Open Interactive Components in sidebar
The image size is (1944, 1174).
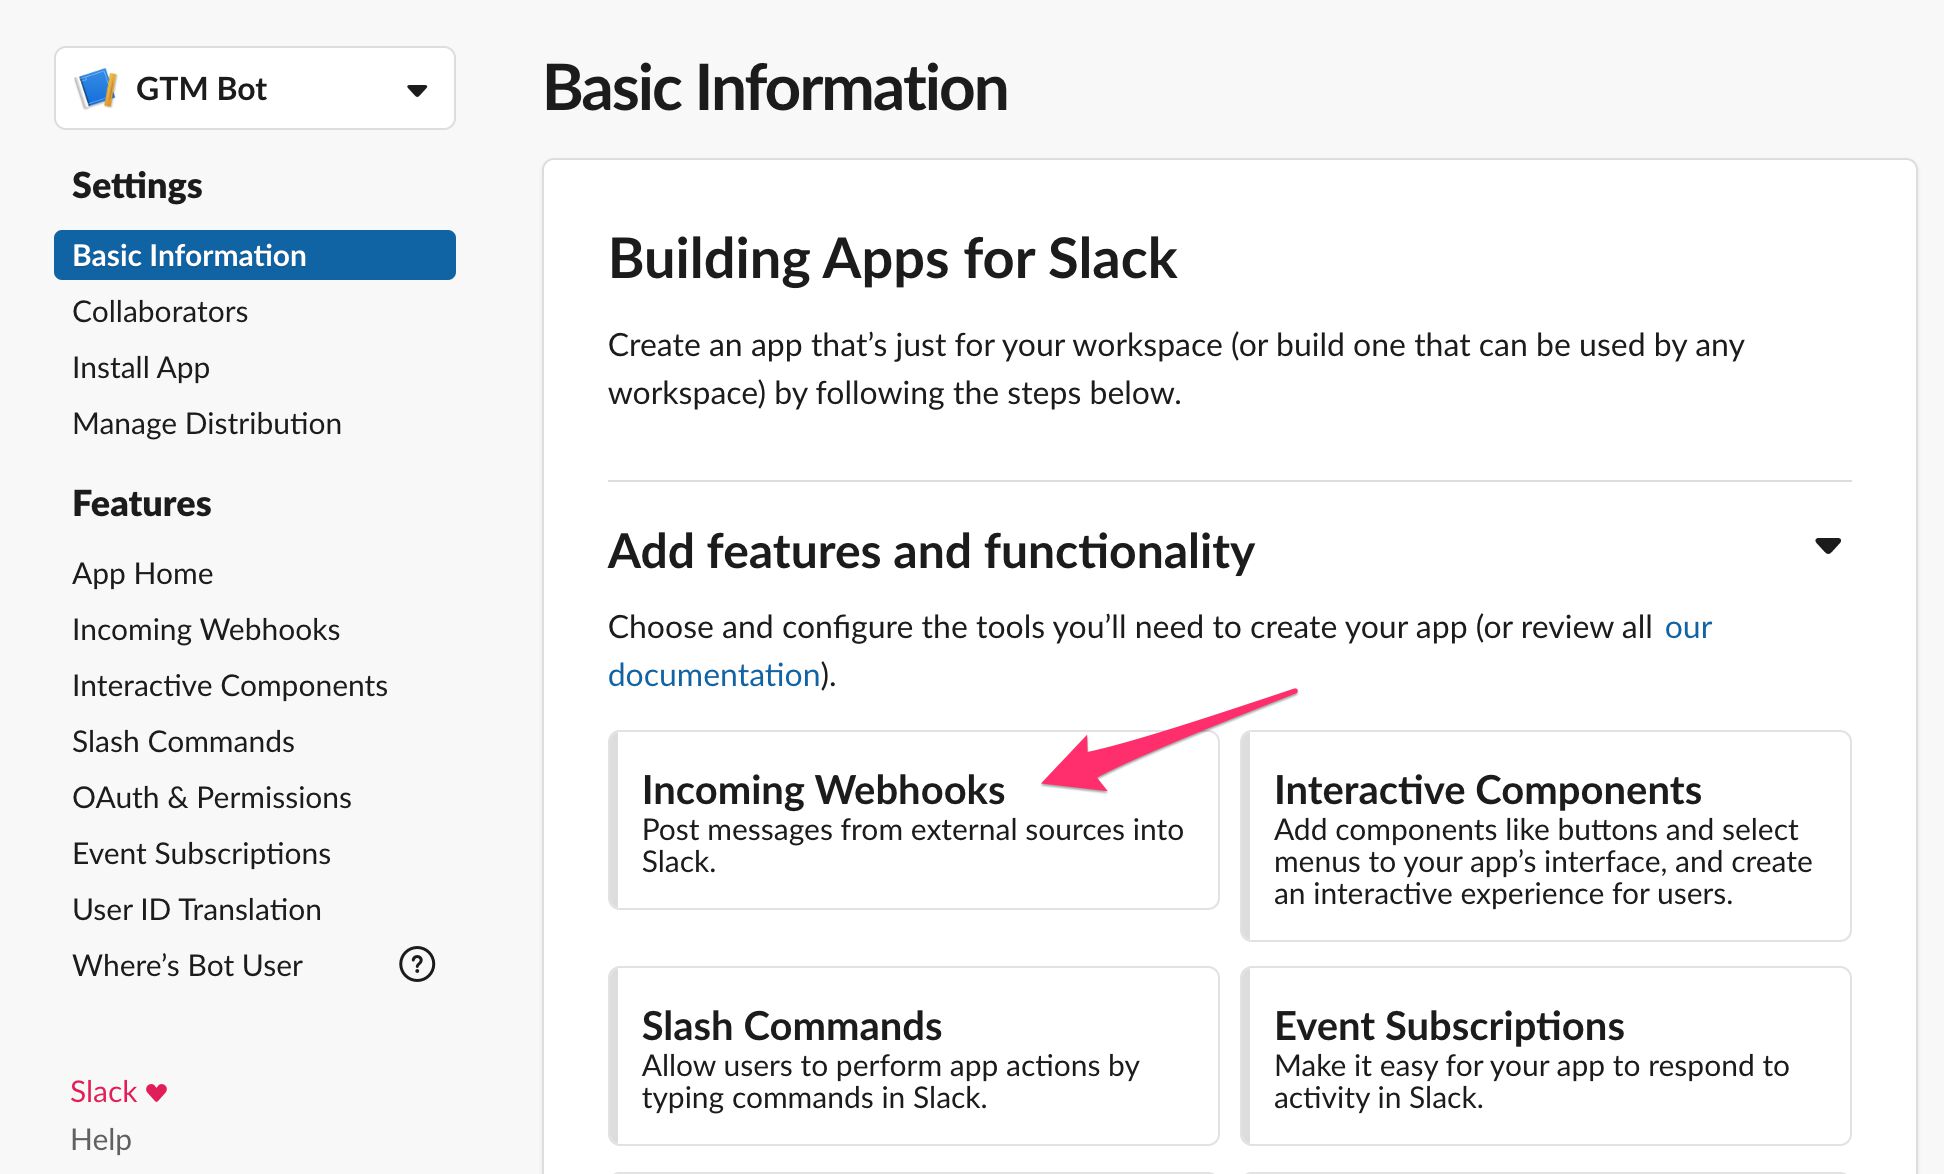[x=230, y=685]
